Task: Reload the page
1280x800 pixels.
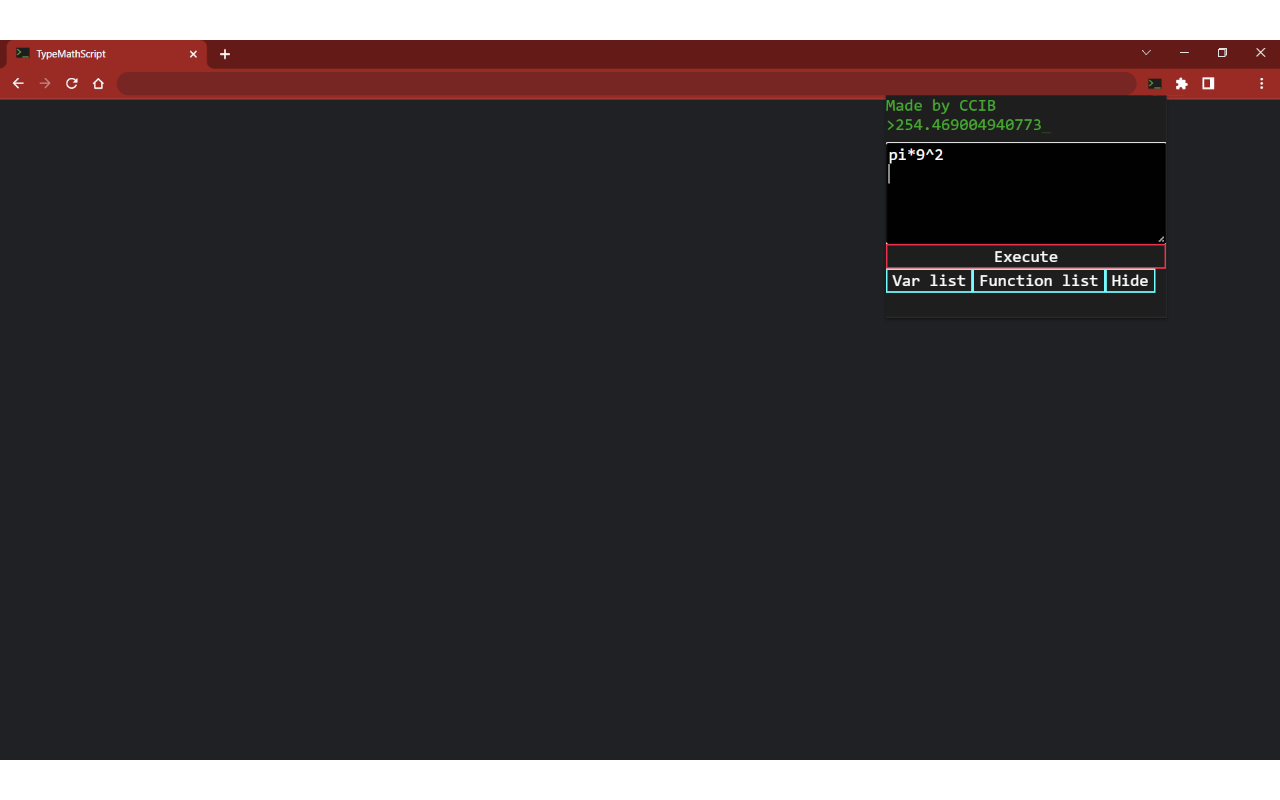Action: (72, 84)
